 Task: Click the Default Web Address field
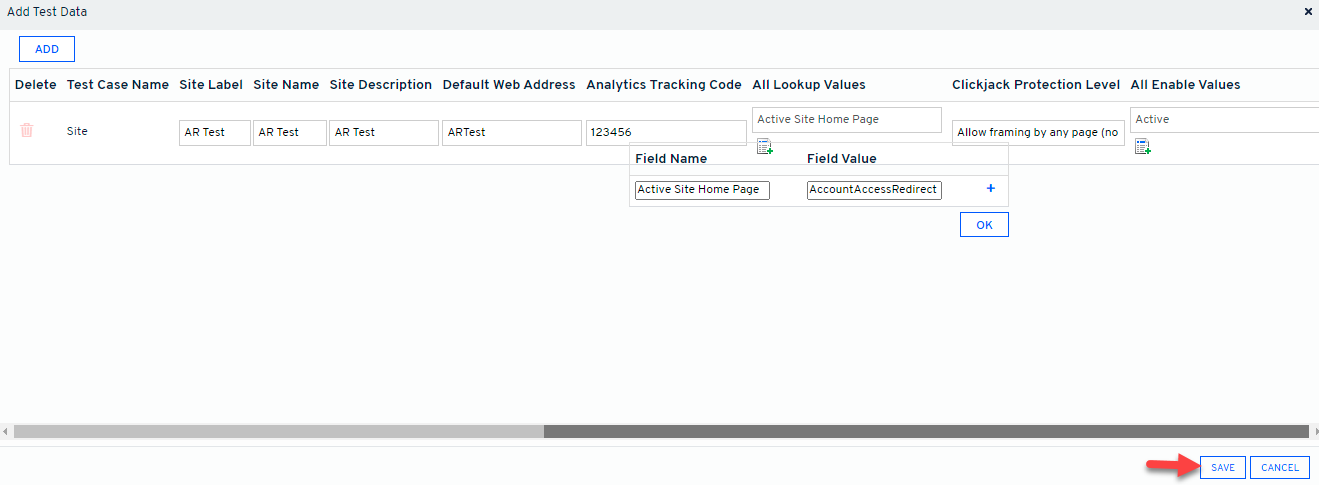(511, 133)
